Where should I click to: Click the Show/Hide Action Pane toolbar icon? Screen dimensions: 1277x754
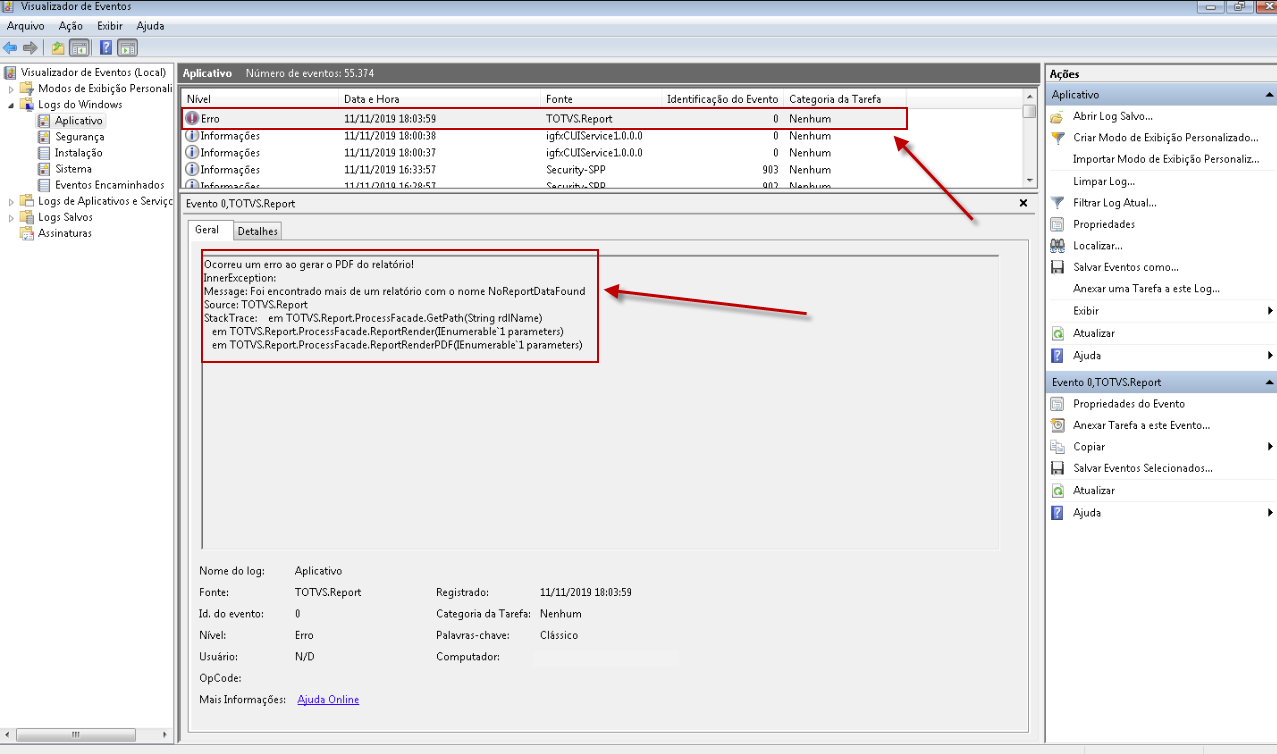coord(127,47)
